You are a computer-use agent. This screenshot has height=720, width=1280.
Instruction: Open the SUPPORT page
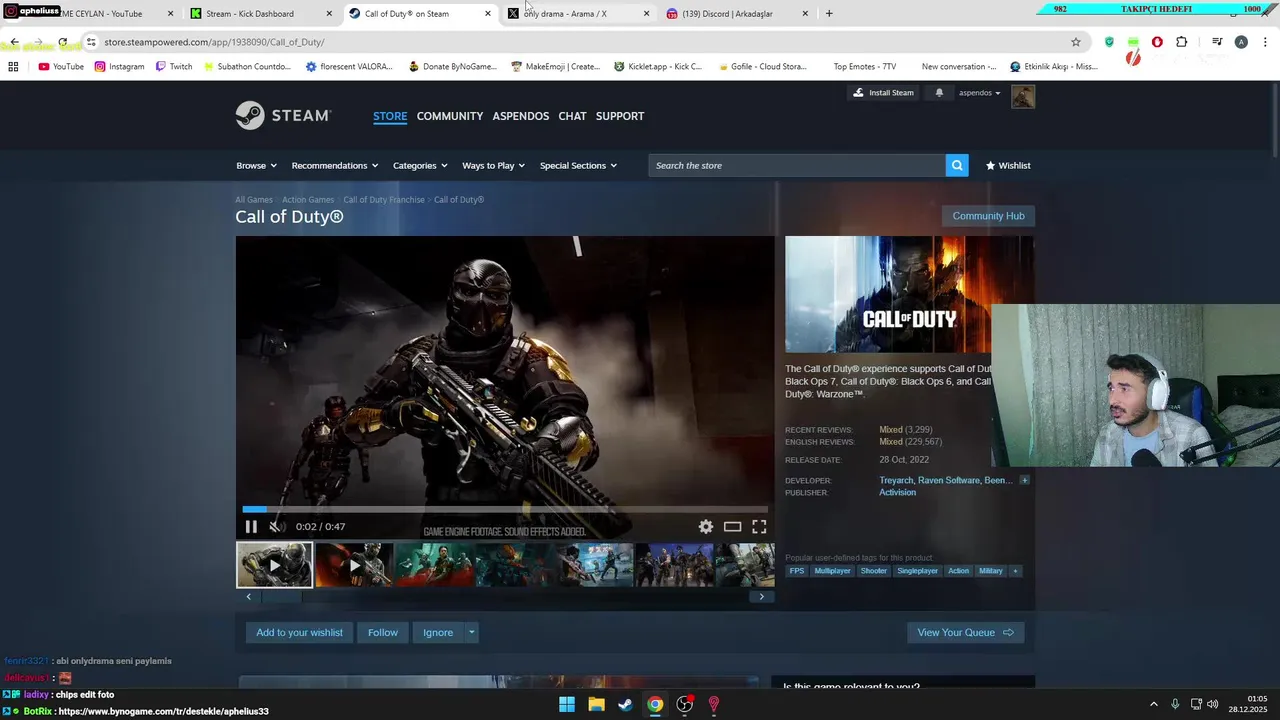620,116
